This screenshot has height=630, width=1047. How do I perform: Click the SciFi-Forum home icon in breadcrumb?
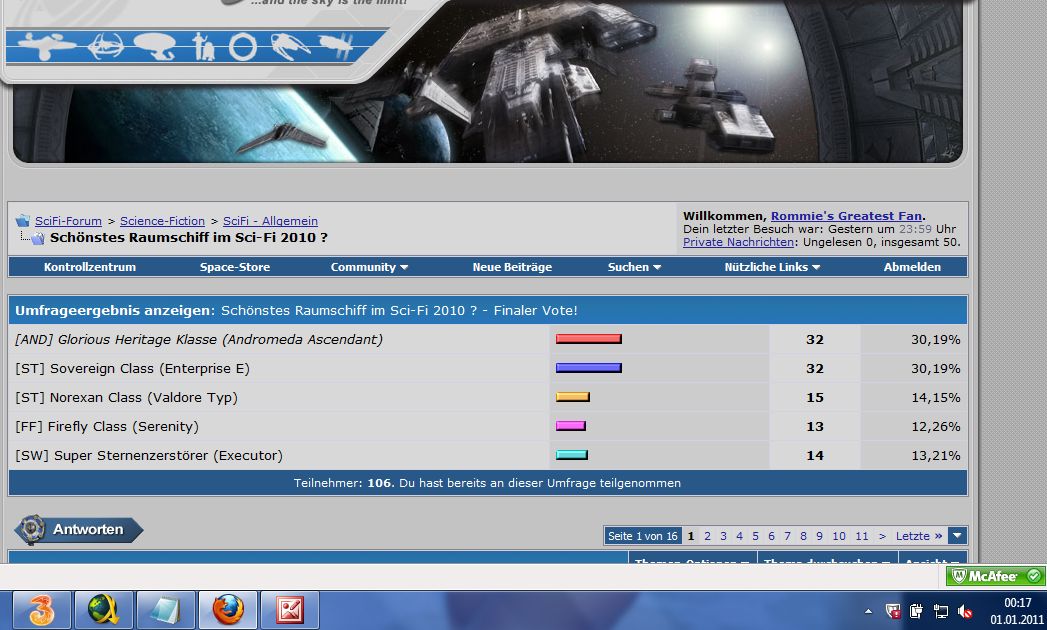coord(22,221)
